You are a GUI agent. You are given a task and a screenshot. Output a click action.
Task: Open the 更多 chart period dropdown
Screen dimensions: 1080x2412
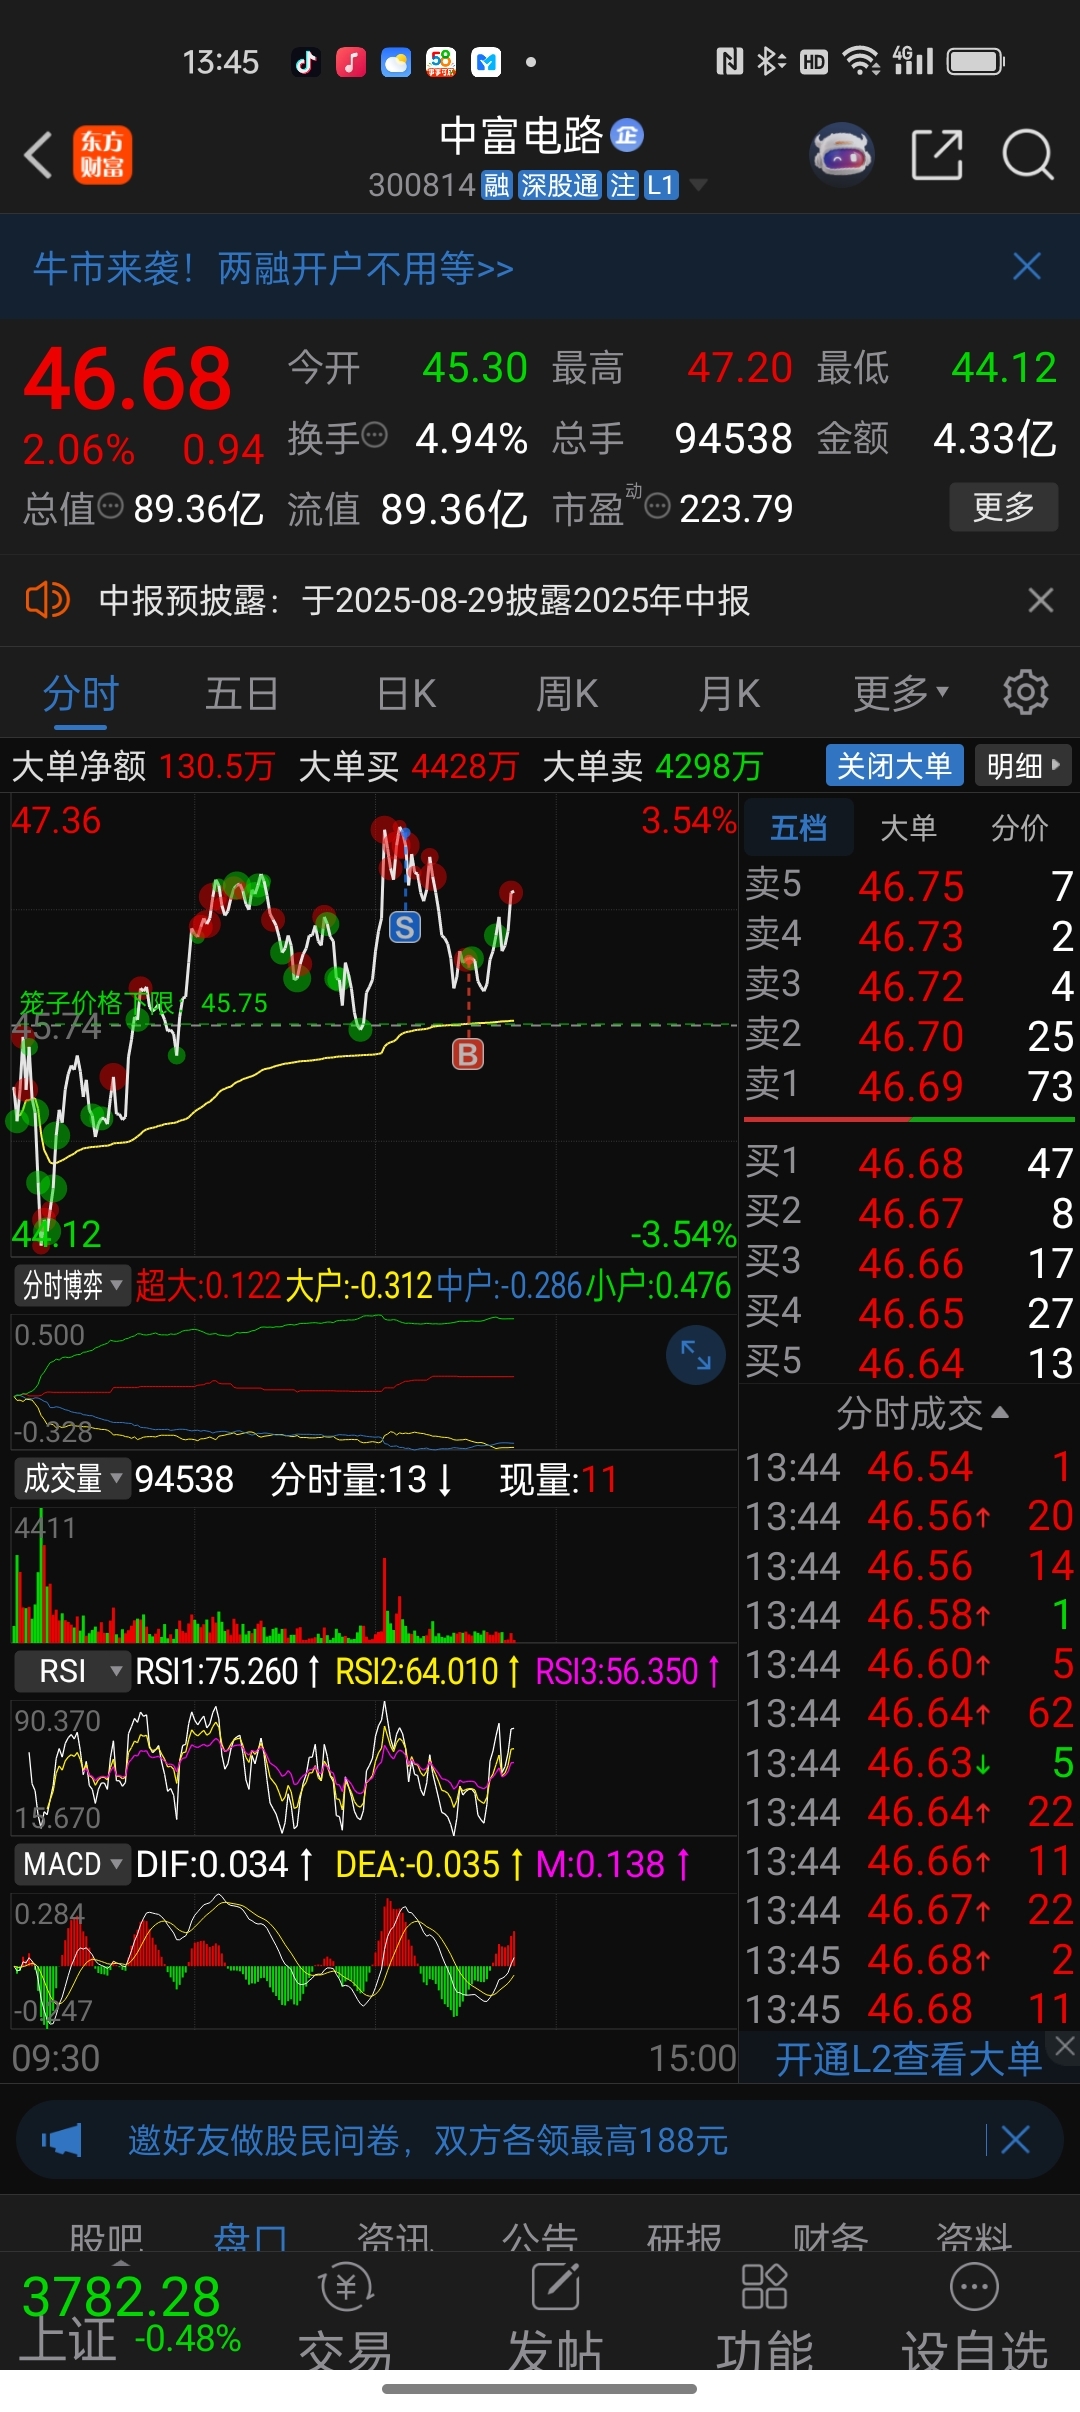pos(901,692)
